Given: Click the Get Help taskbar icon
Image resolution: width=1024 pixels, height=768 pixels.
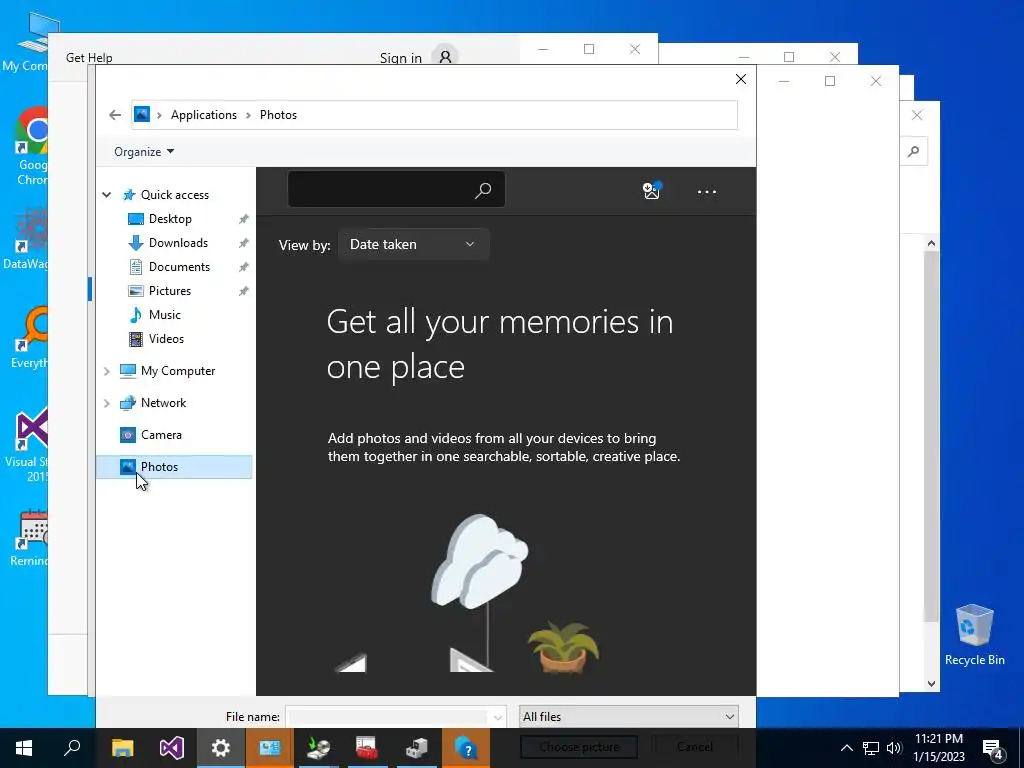Looking at the screenshot, I should [466, 748].
